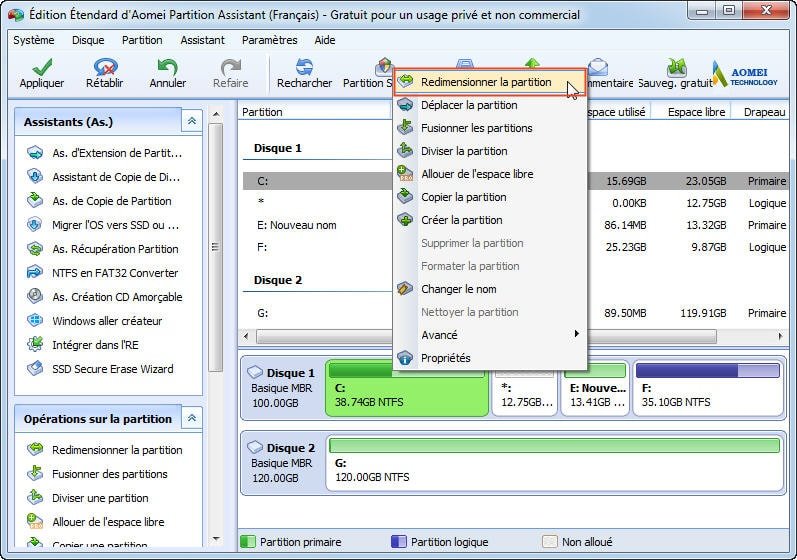The image size is (797, 560).
Task: Open Propriétés from context menu
Action: pos(490,358)
